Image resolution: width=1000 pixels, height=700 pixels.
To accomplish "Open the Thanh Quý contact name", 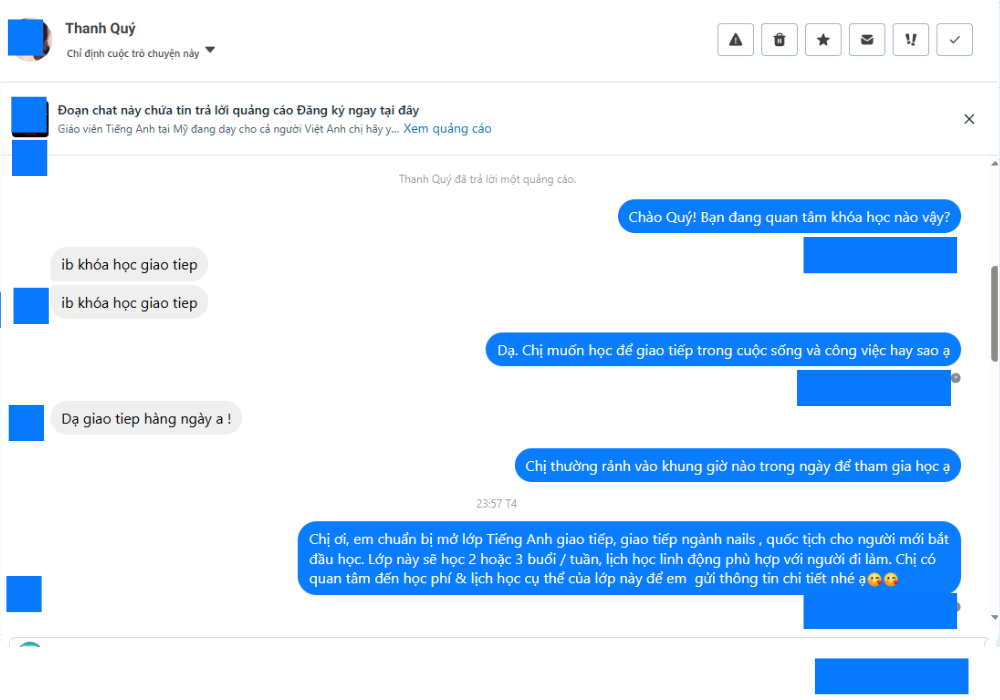I will point(100,29).
